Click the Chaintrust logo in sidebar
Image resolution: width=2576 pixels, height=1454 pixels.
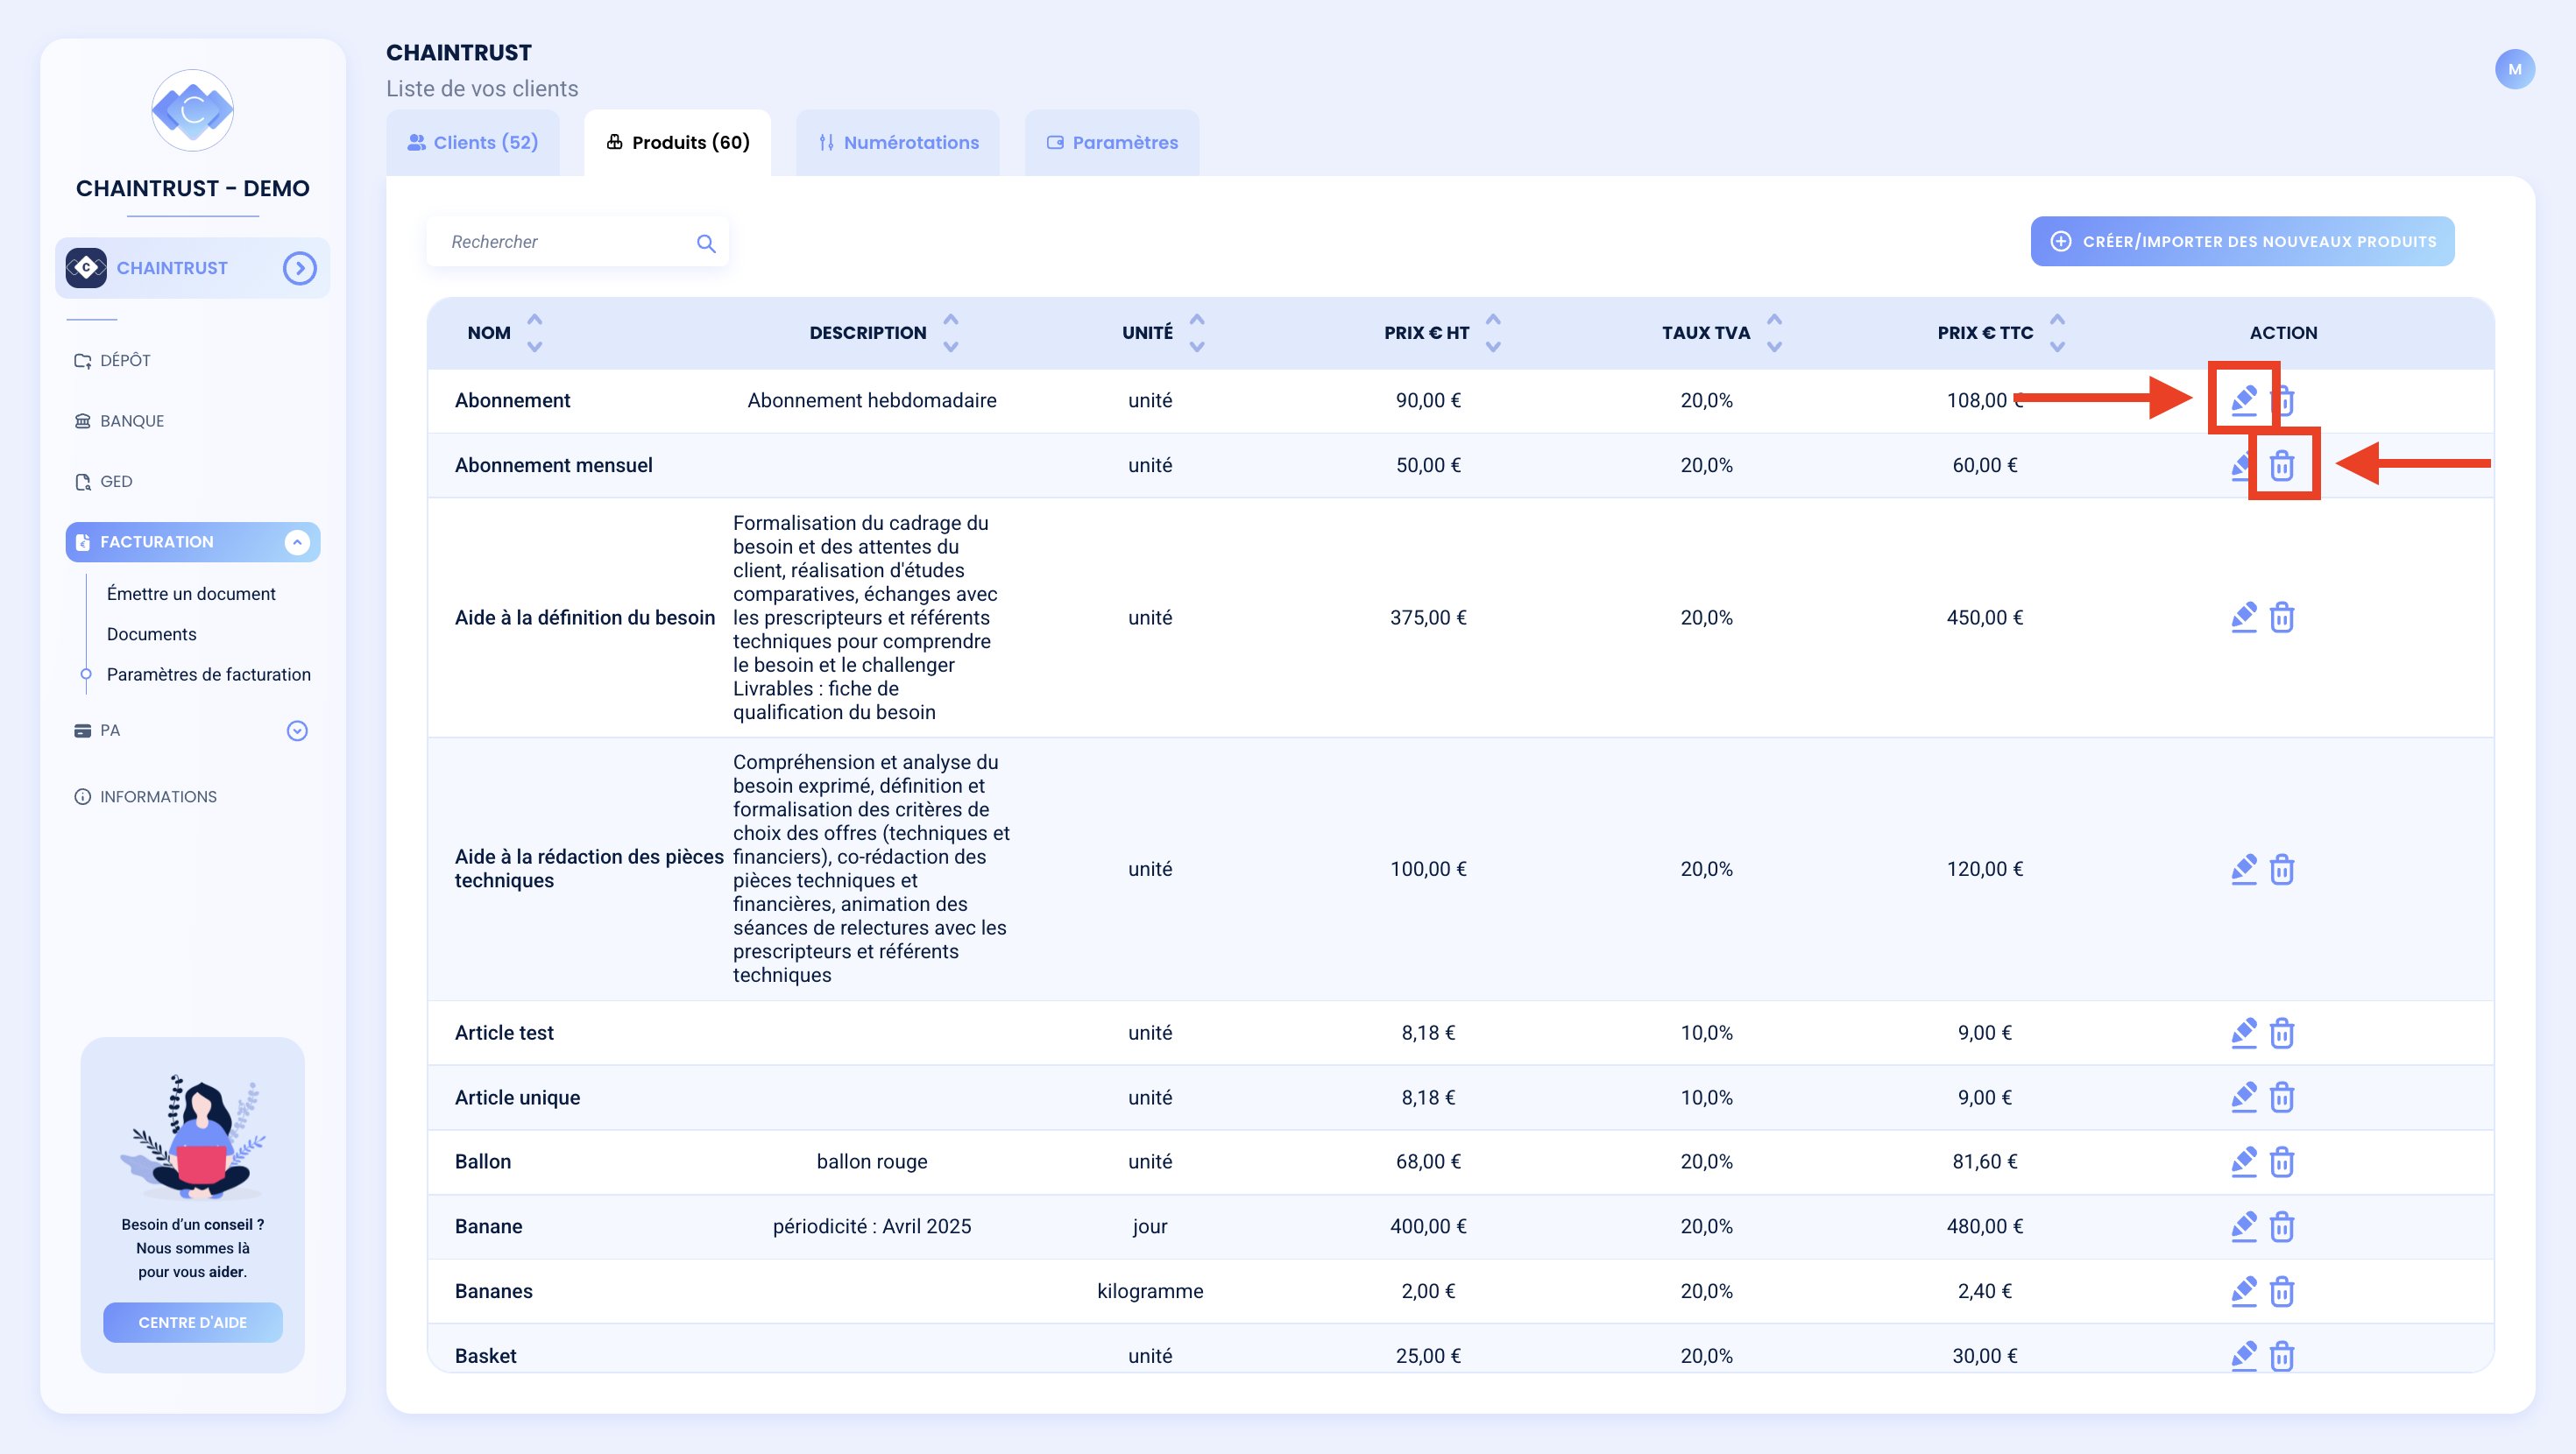click(x=192, y=110)
